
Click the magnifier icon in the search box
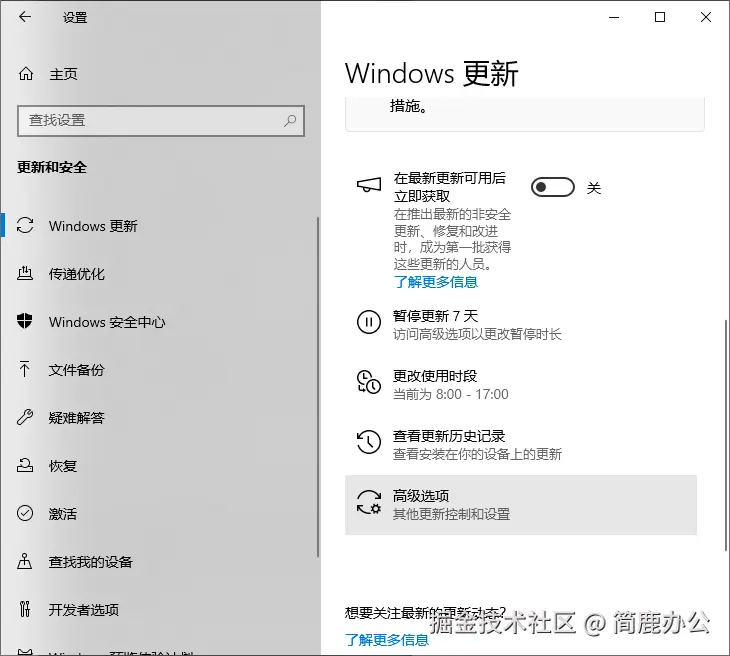pos(290,121)
